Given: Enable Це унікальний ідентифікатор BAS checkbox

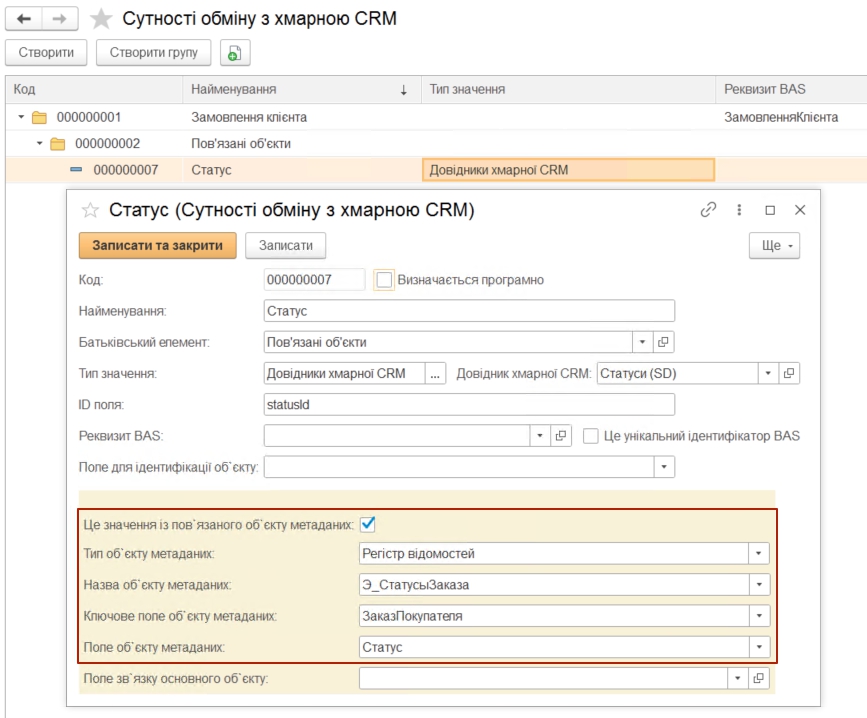Looking at the screenshot, I should (591, 436).
